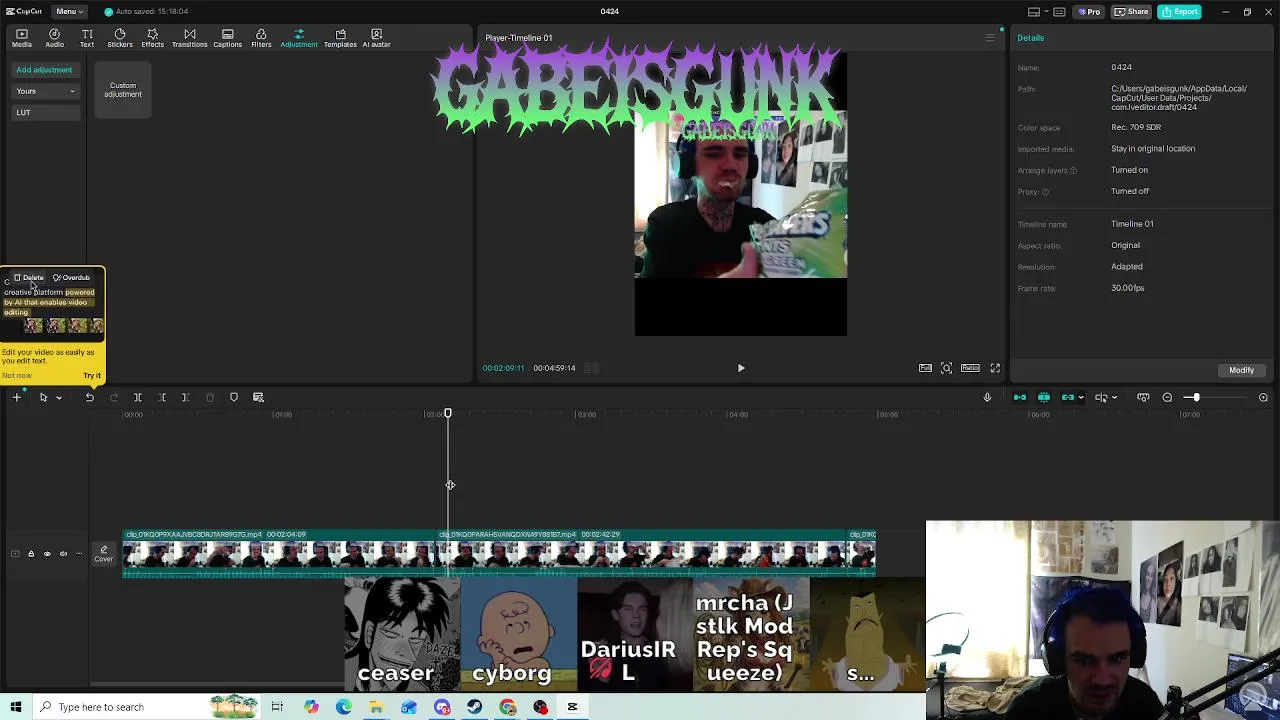Open the CapCut Menu dropdown
This screenshot has height=720, width=1280.
[68, 11]
